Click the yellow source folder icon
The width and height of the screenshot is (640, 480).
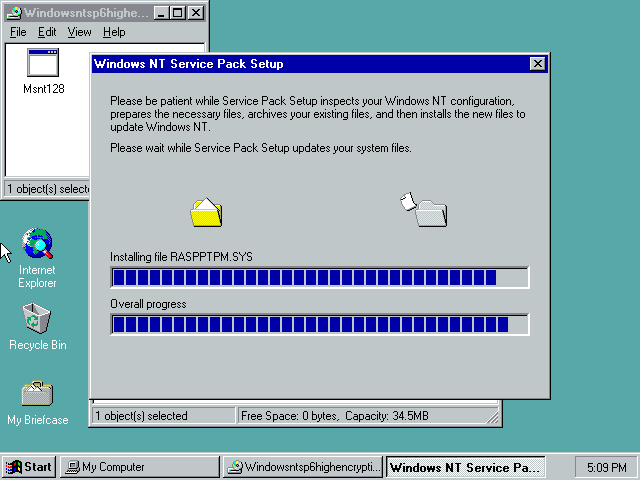(x=206, y=212)
